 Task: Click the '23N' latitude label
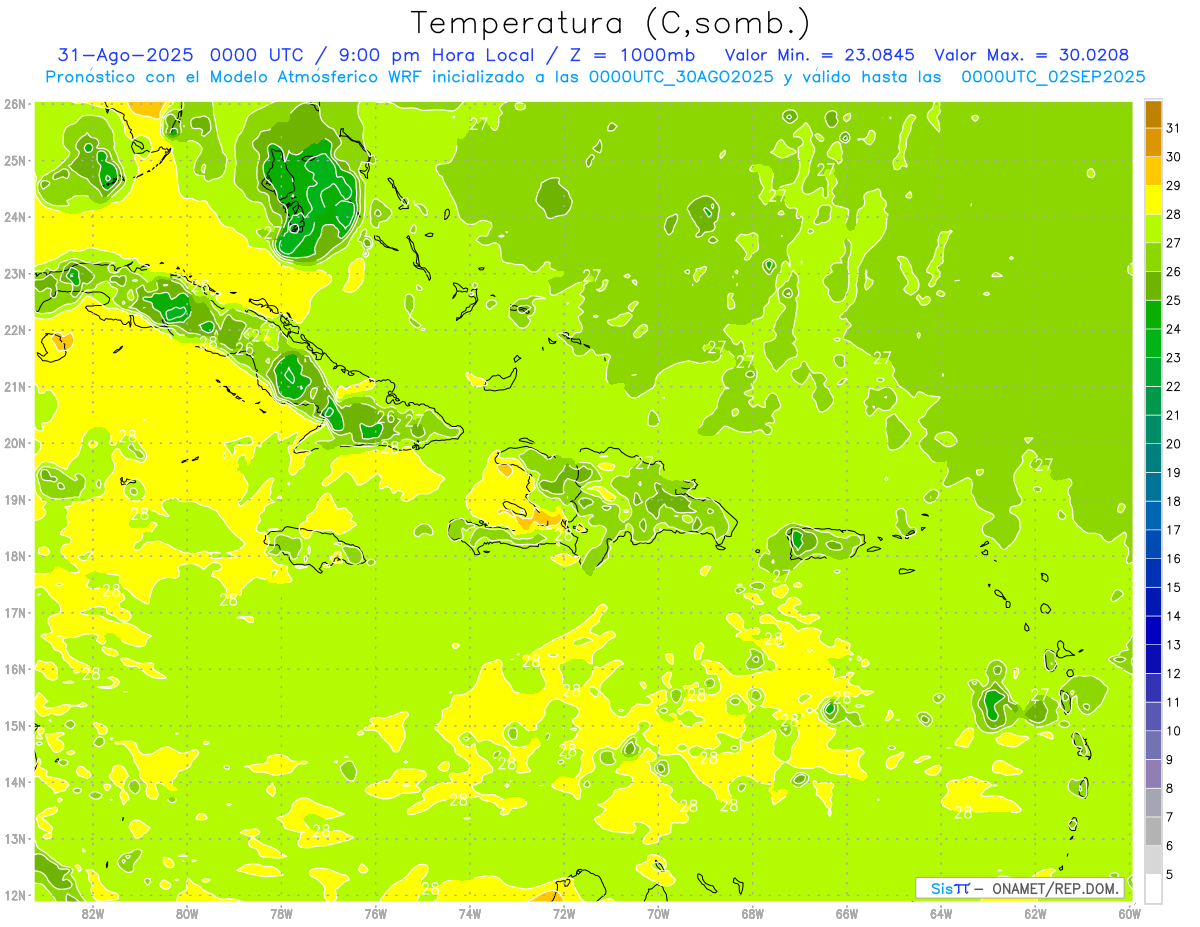[15, 274]
